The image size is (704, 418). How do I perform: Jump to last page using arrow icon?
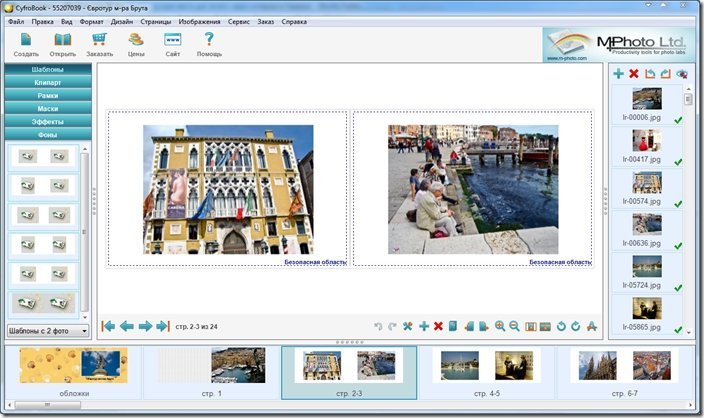(x=162, y=326)
